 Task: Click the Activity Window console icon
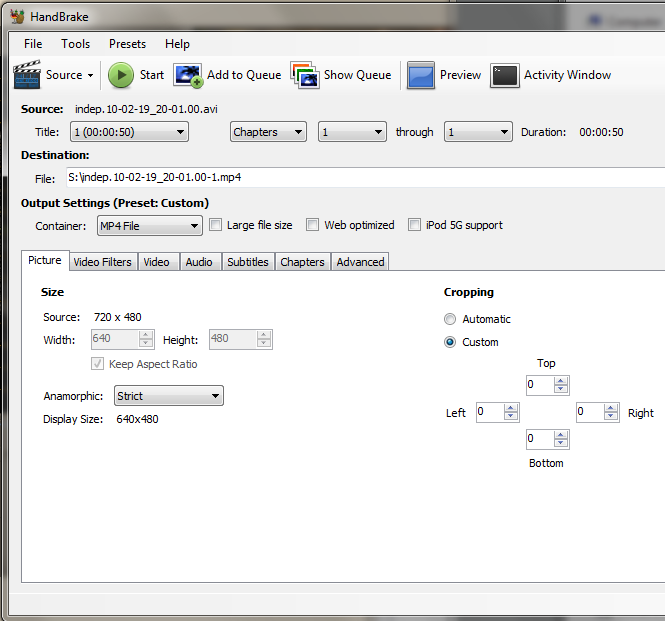504,76
